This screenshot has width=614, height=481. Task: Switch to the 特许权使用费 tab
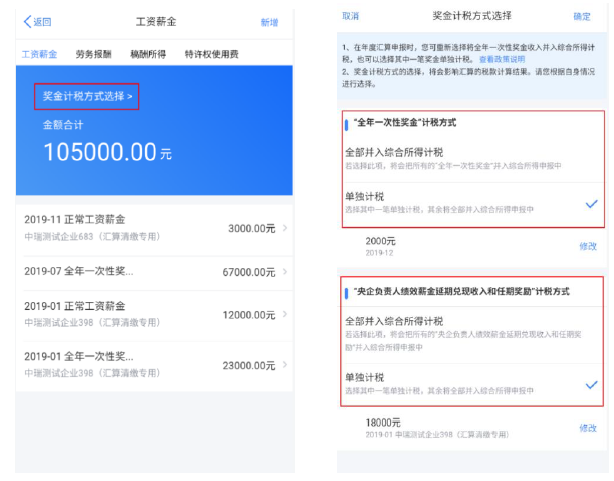[211, 54]
